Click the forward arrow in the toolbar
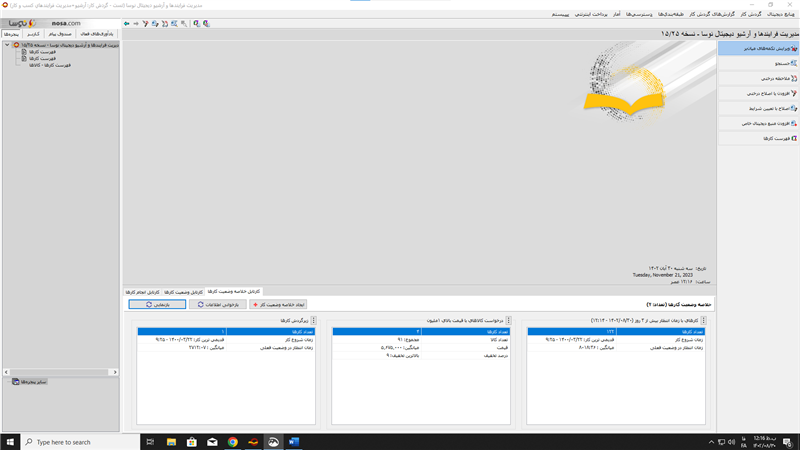Image resolution: width=800 pixels, height=450 pixels. coord(136,24)
